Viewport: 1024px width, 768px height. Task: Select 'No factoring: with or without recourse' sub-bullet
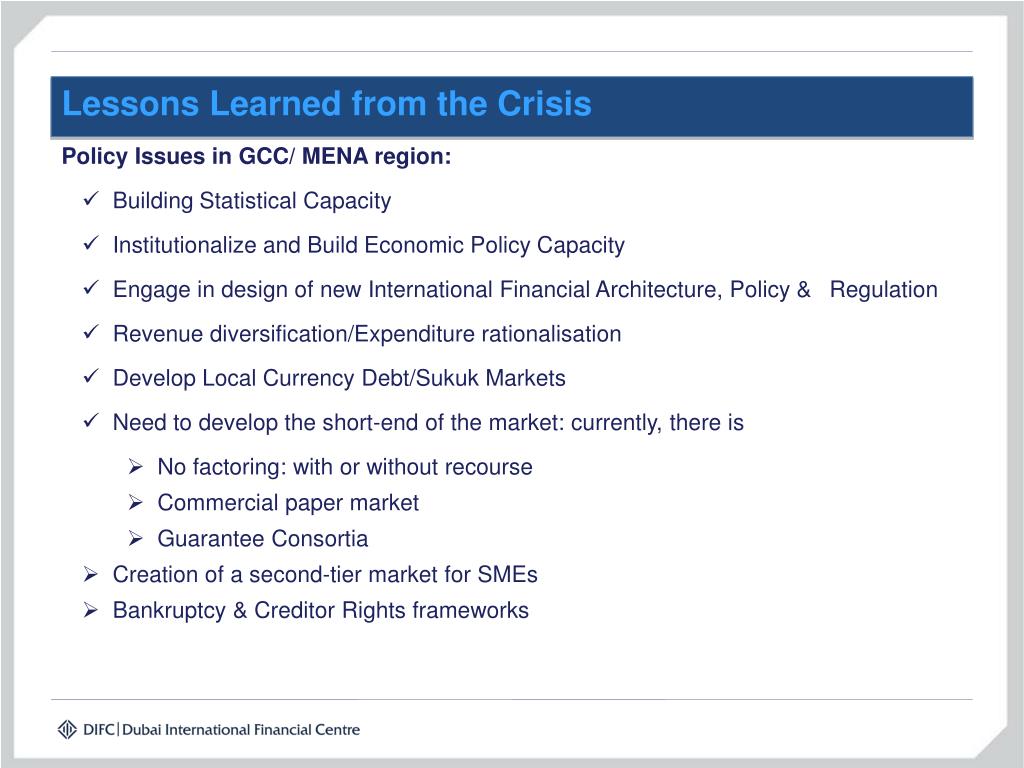pos(345,467)
